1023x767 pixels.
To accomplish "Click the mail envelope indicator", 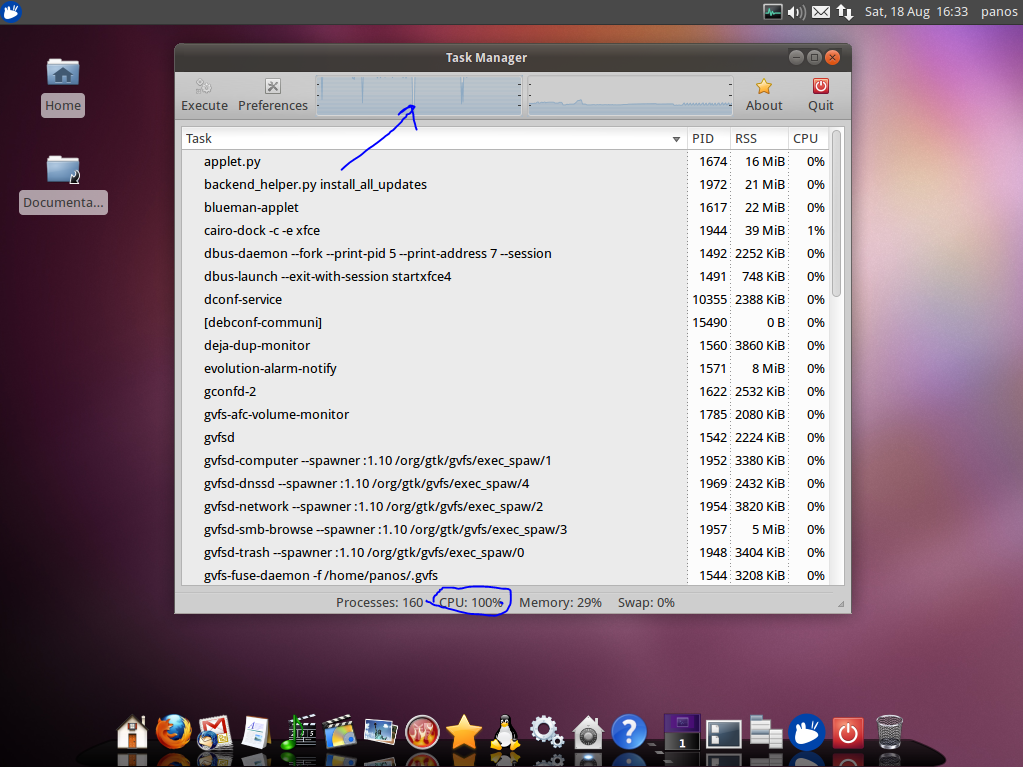I will tap(821, 12).
